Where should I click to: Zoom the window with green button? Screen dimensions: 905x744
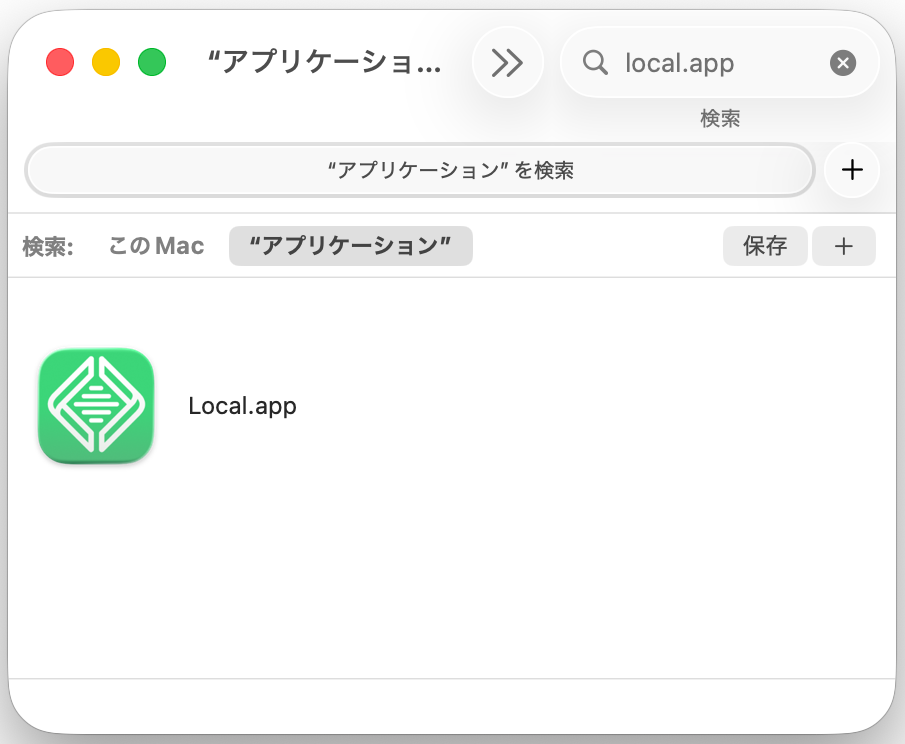coord(152,62)
